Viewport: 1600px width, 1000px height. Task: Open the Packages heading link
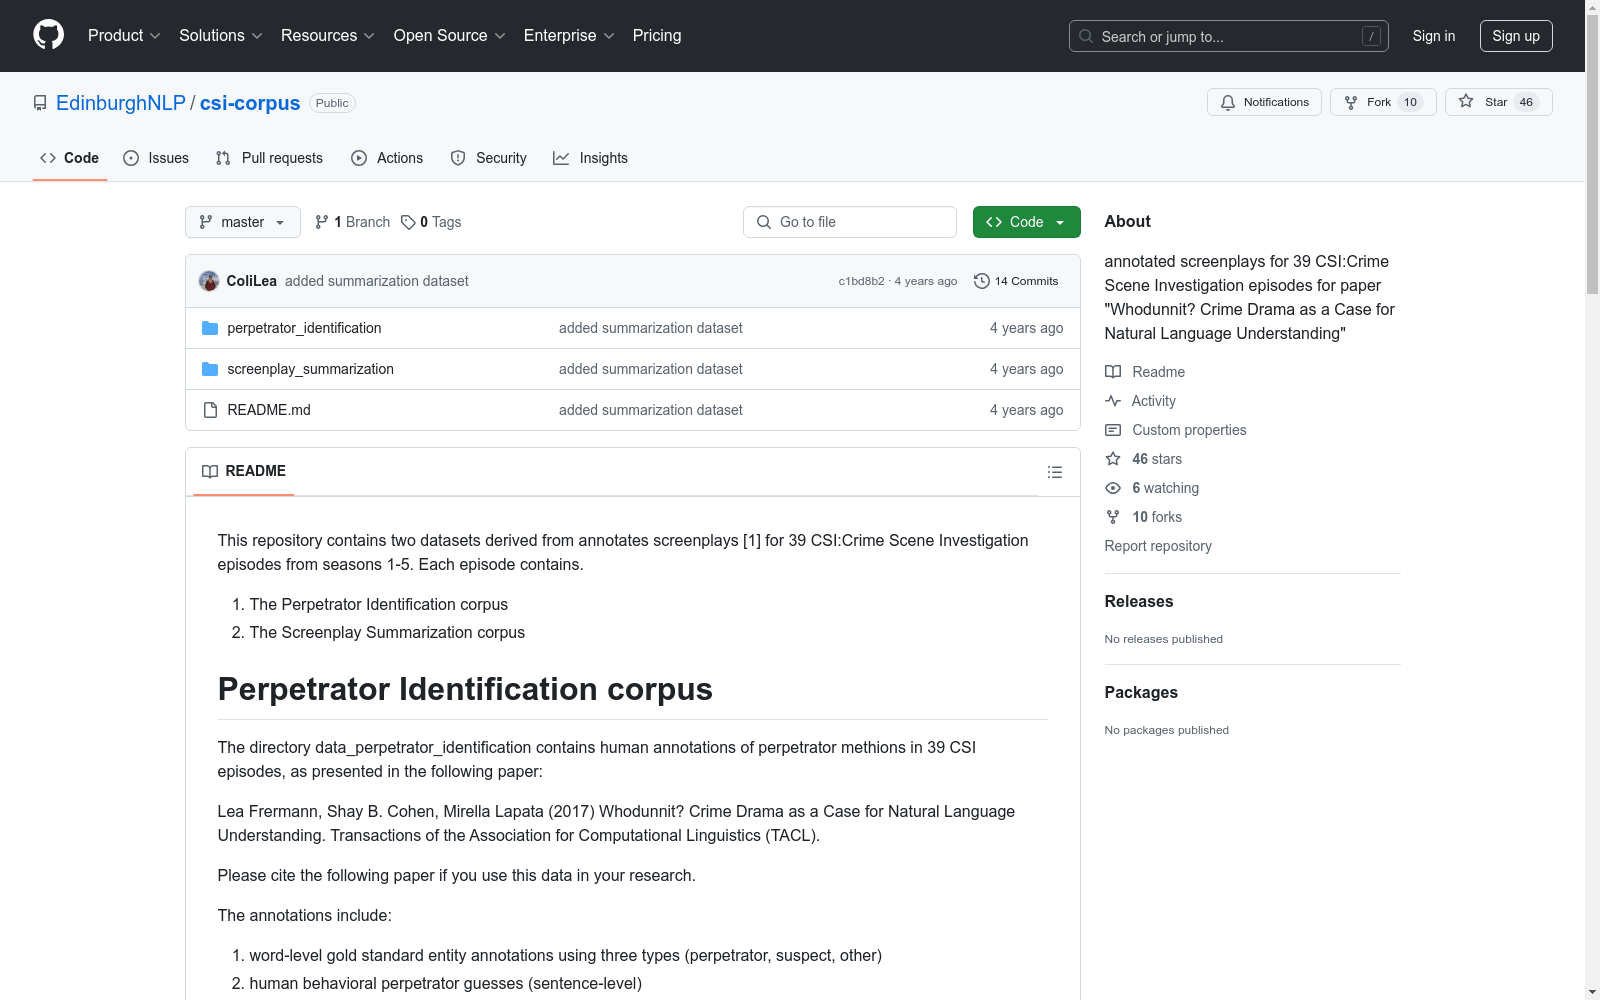(x=1141, y=692)
